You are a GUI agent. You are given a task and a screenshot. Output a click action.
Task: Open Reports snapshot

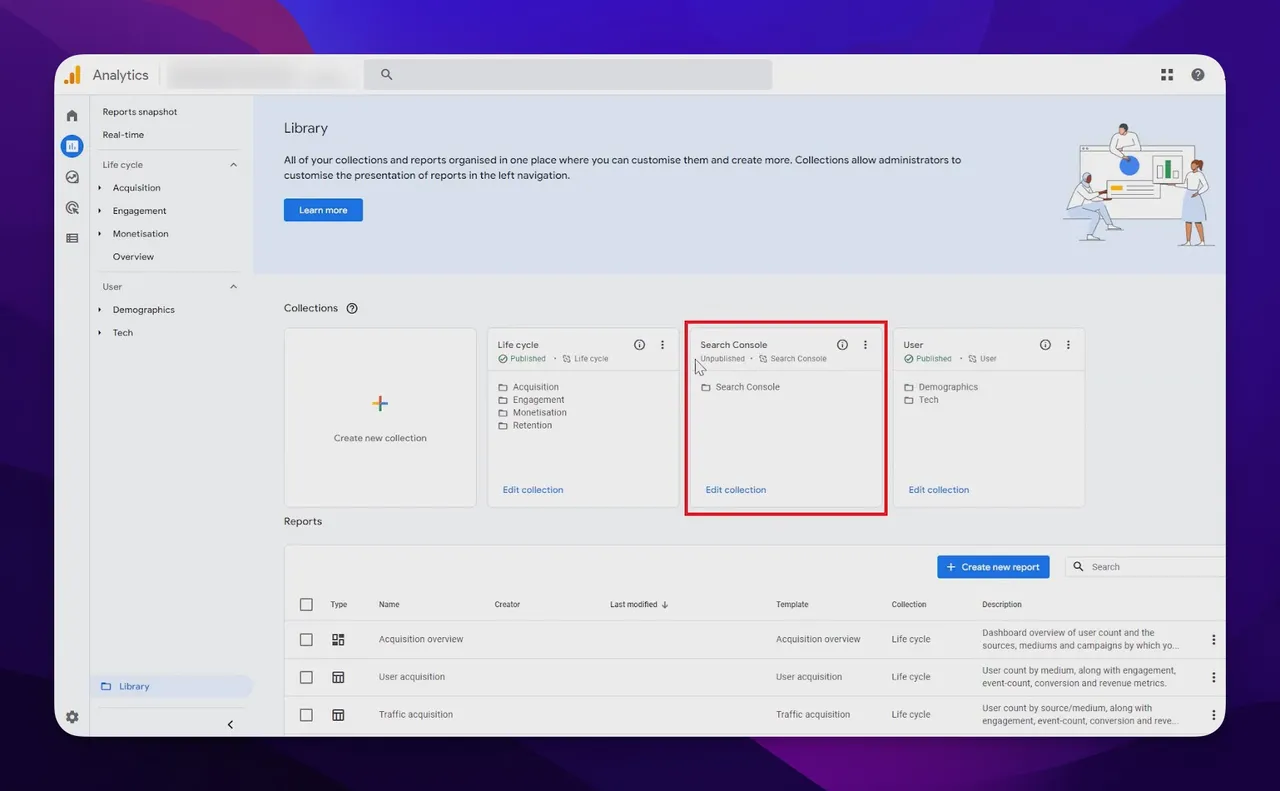pyautogui.click(x=140, y=112)
